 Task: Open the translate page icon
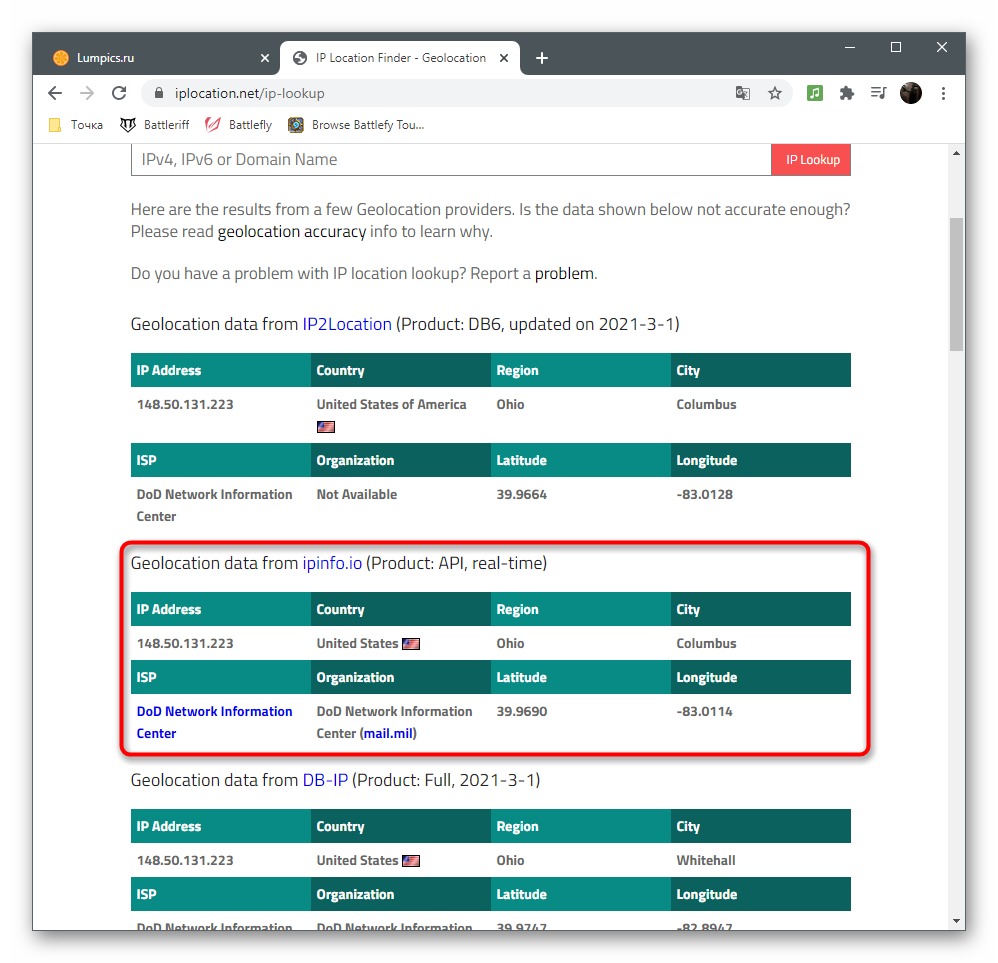click(x=743, y=94)
